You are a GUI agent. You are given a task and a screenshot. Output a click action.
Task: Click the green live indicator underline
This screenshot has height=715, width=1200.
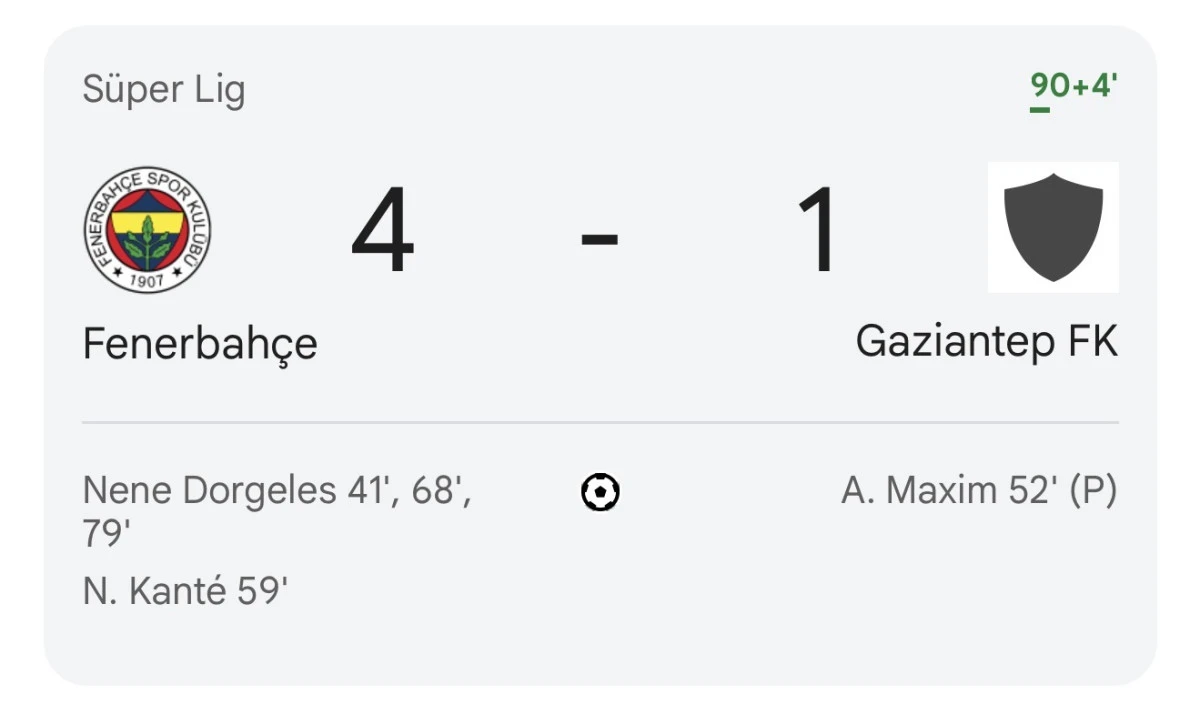(1040, 109)
